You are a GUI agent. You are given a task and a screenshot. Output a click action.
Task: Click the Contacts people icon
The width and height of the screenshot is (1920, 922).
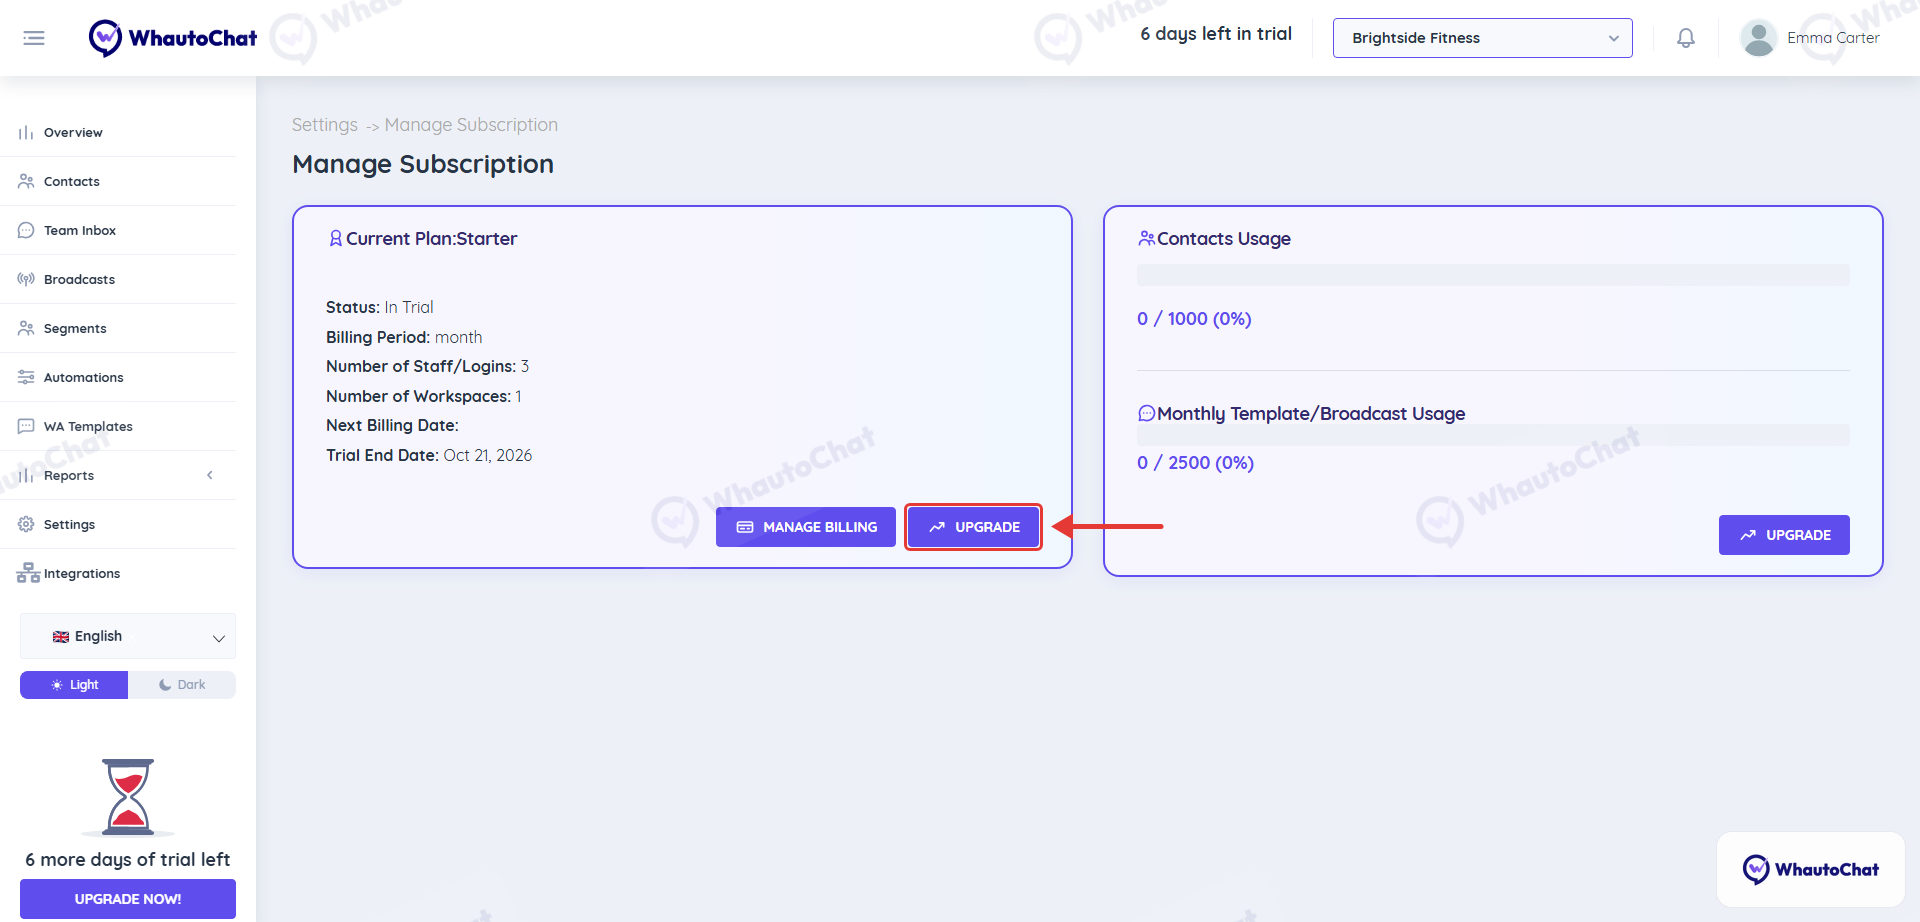26,181
